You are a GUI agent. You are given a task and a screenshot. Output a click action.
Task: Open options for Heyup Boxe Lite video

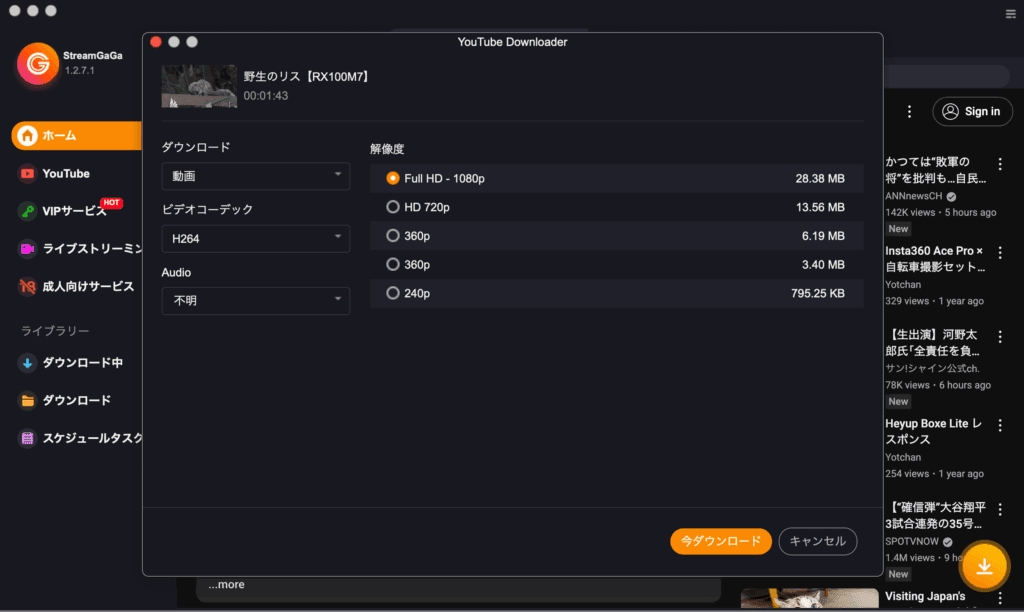click(1000, 425)
